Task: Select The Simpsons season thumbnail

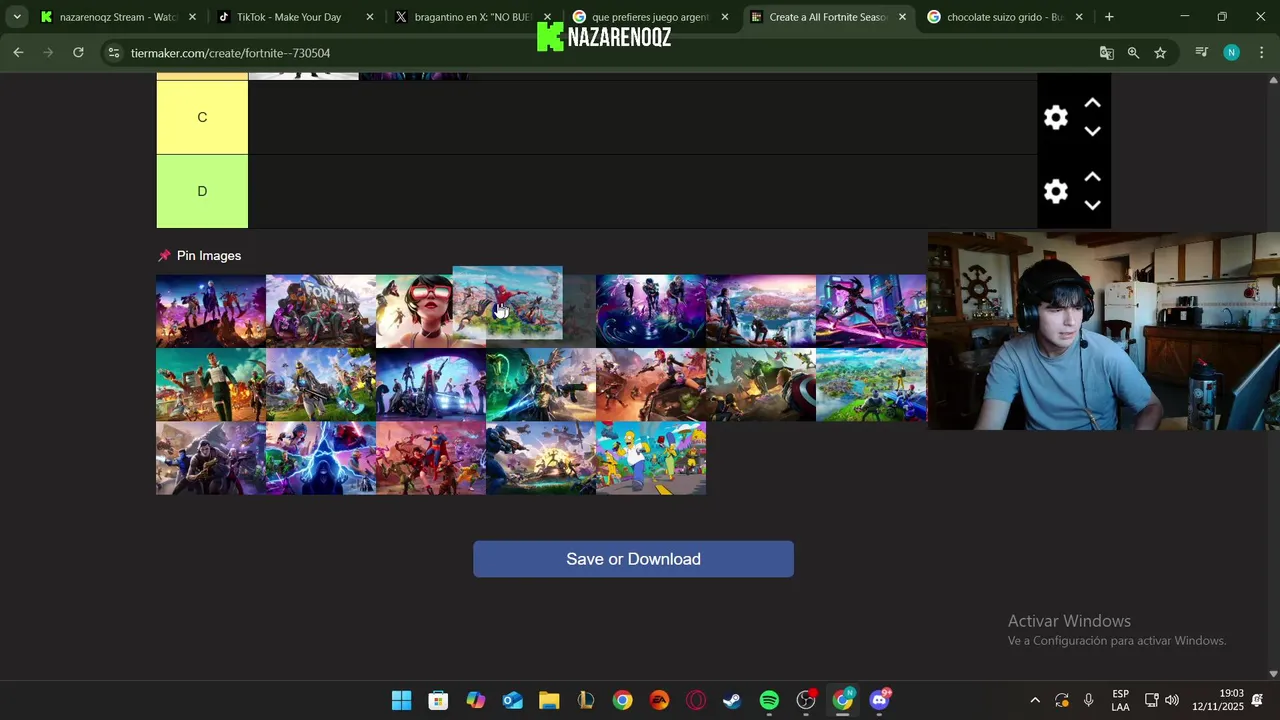Action: click(651, 458)
